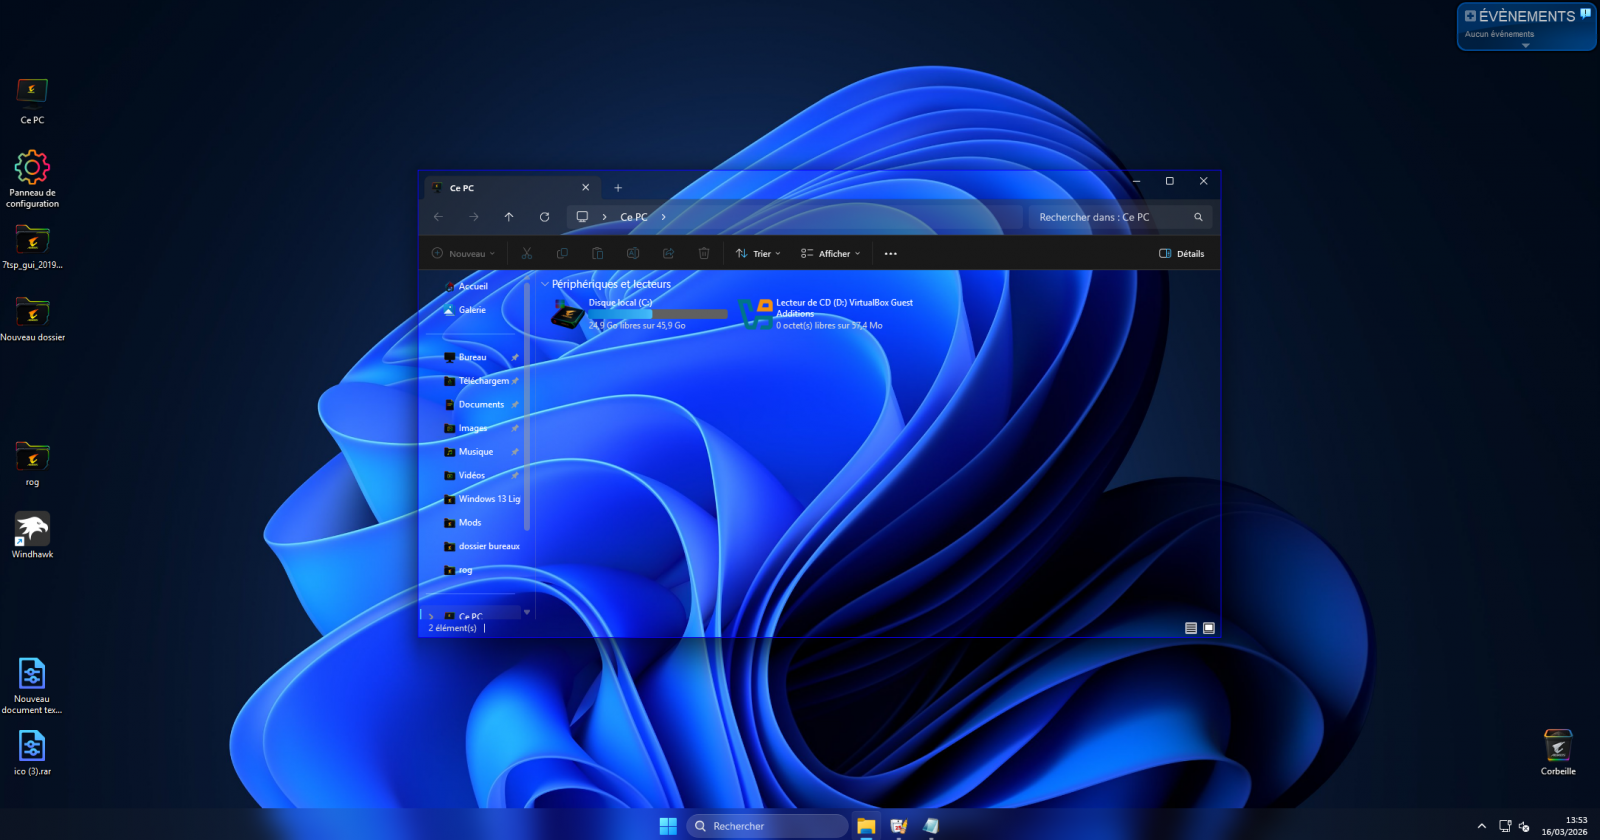This screenshot has height=840, width=1600.
Task: Go to Accueil in the navigation pane
Action: click(473, 287)
